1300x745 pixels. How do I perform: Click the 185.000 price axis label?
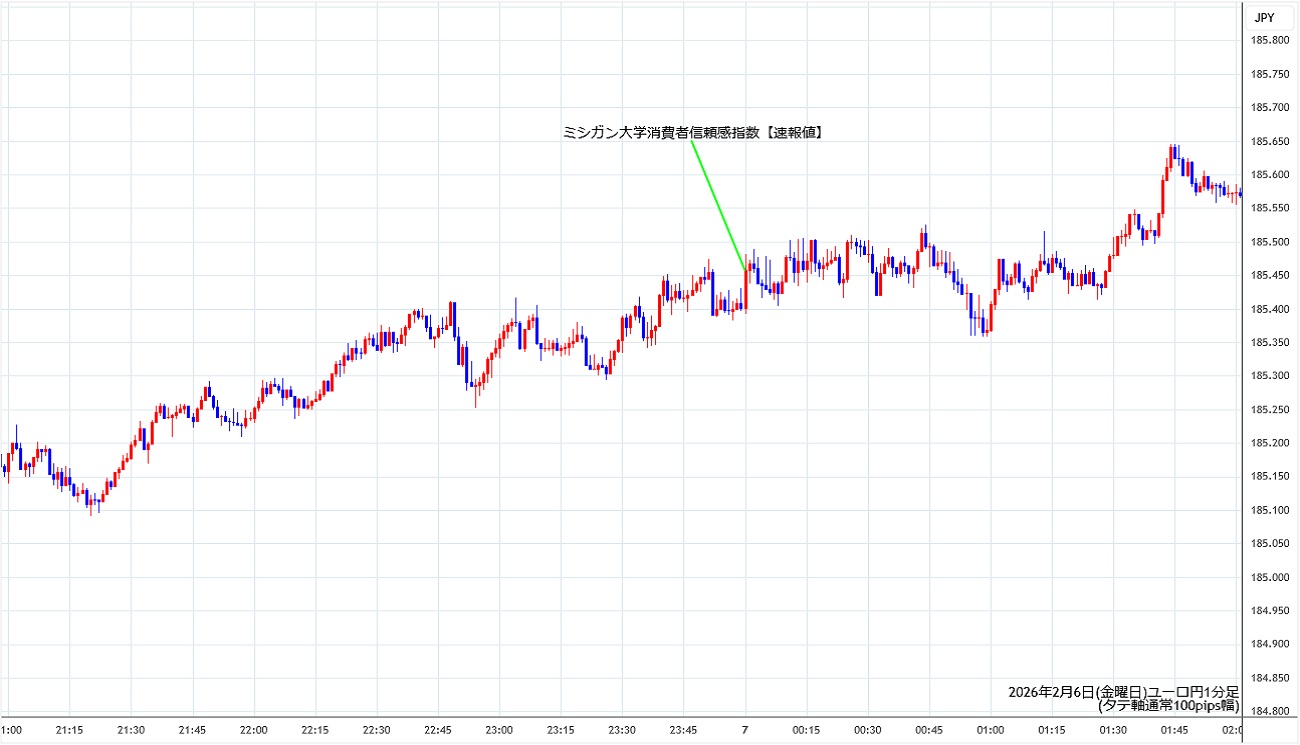point(1269,578)
